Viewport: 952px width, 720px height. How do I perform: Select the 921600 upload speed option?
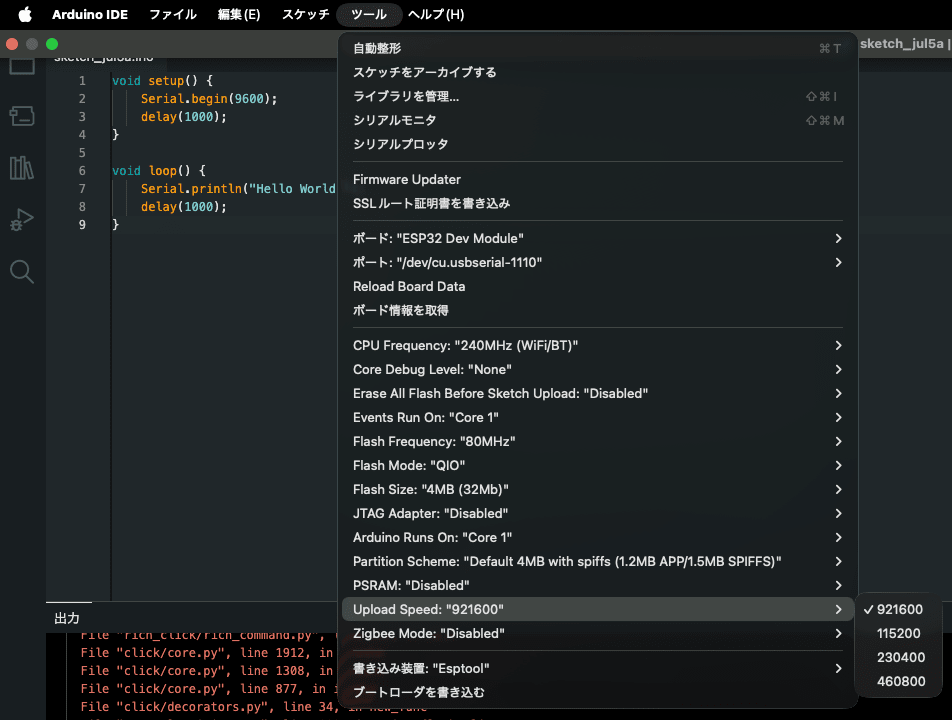coord(898,610)
